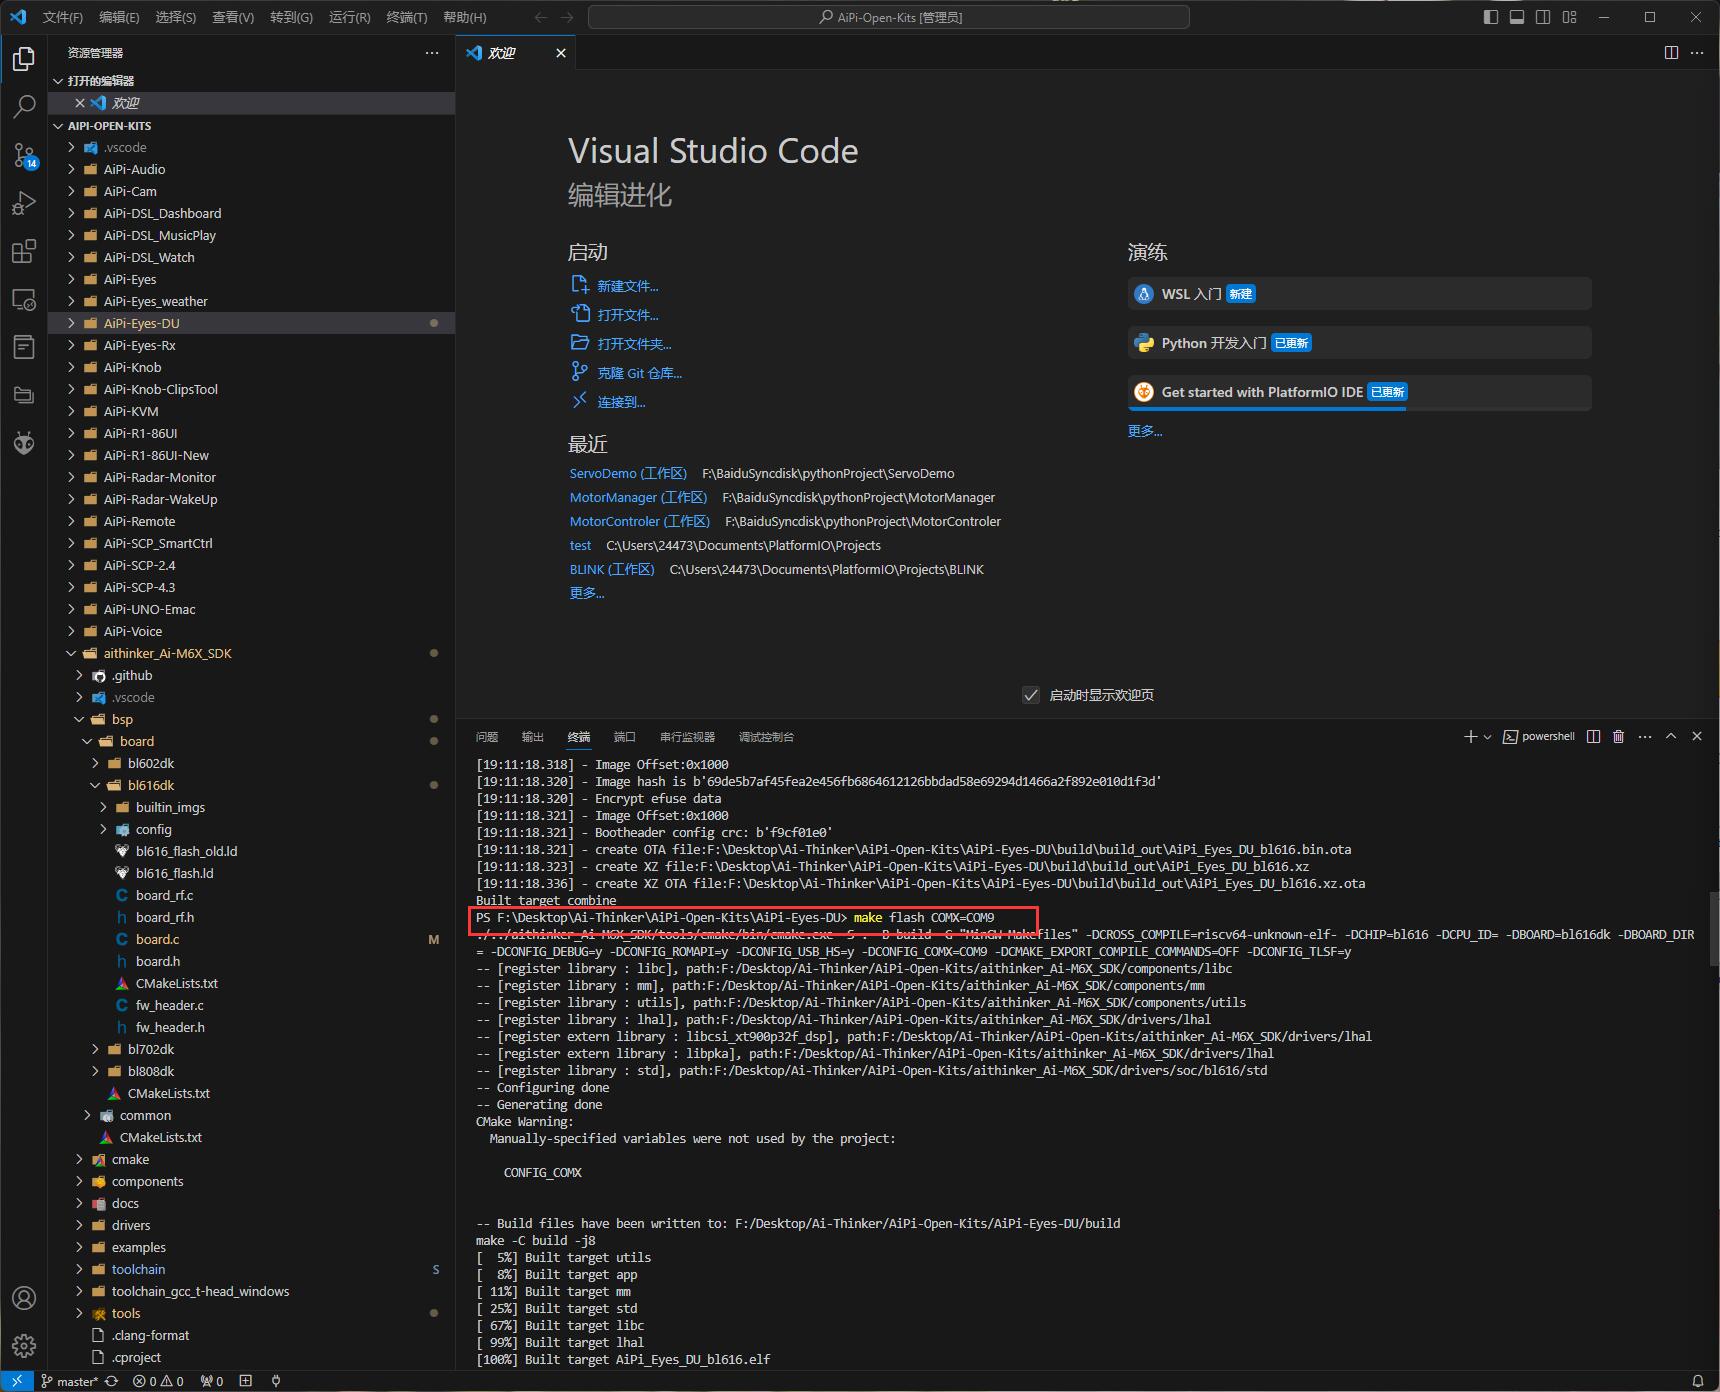Click navigate back arrow in title bar
Screen dimensions: 1720x1392
(x=541, y=17)
